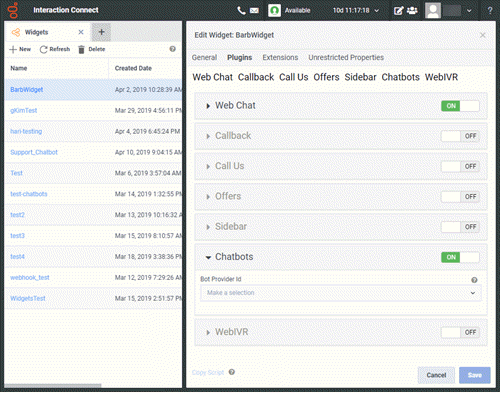
Task: Add a new view with plus tab
Action: (x=101, y=32)
